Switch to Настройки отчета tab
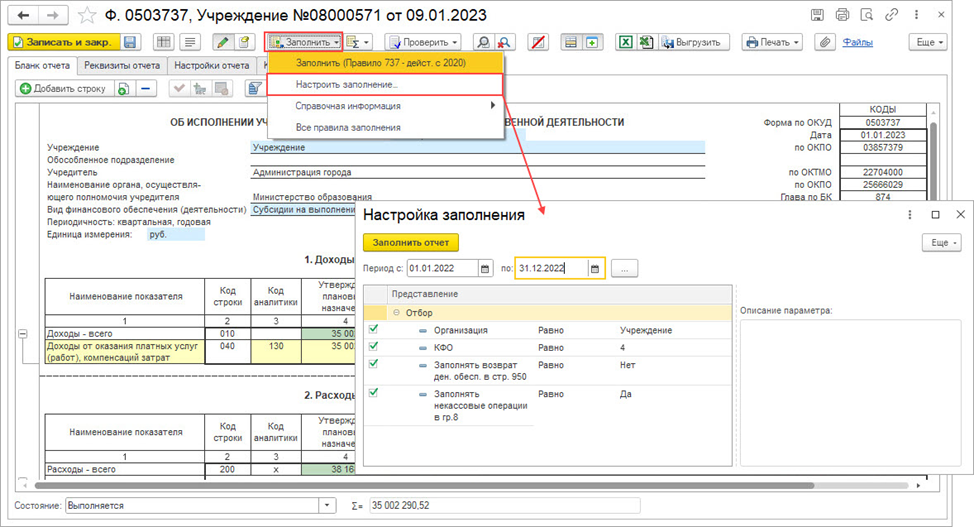974x527 pixels. point(211,65)
